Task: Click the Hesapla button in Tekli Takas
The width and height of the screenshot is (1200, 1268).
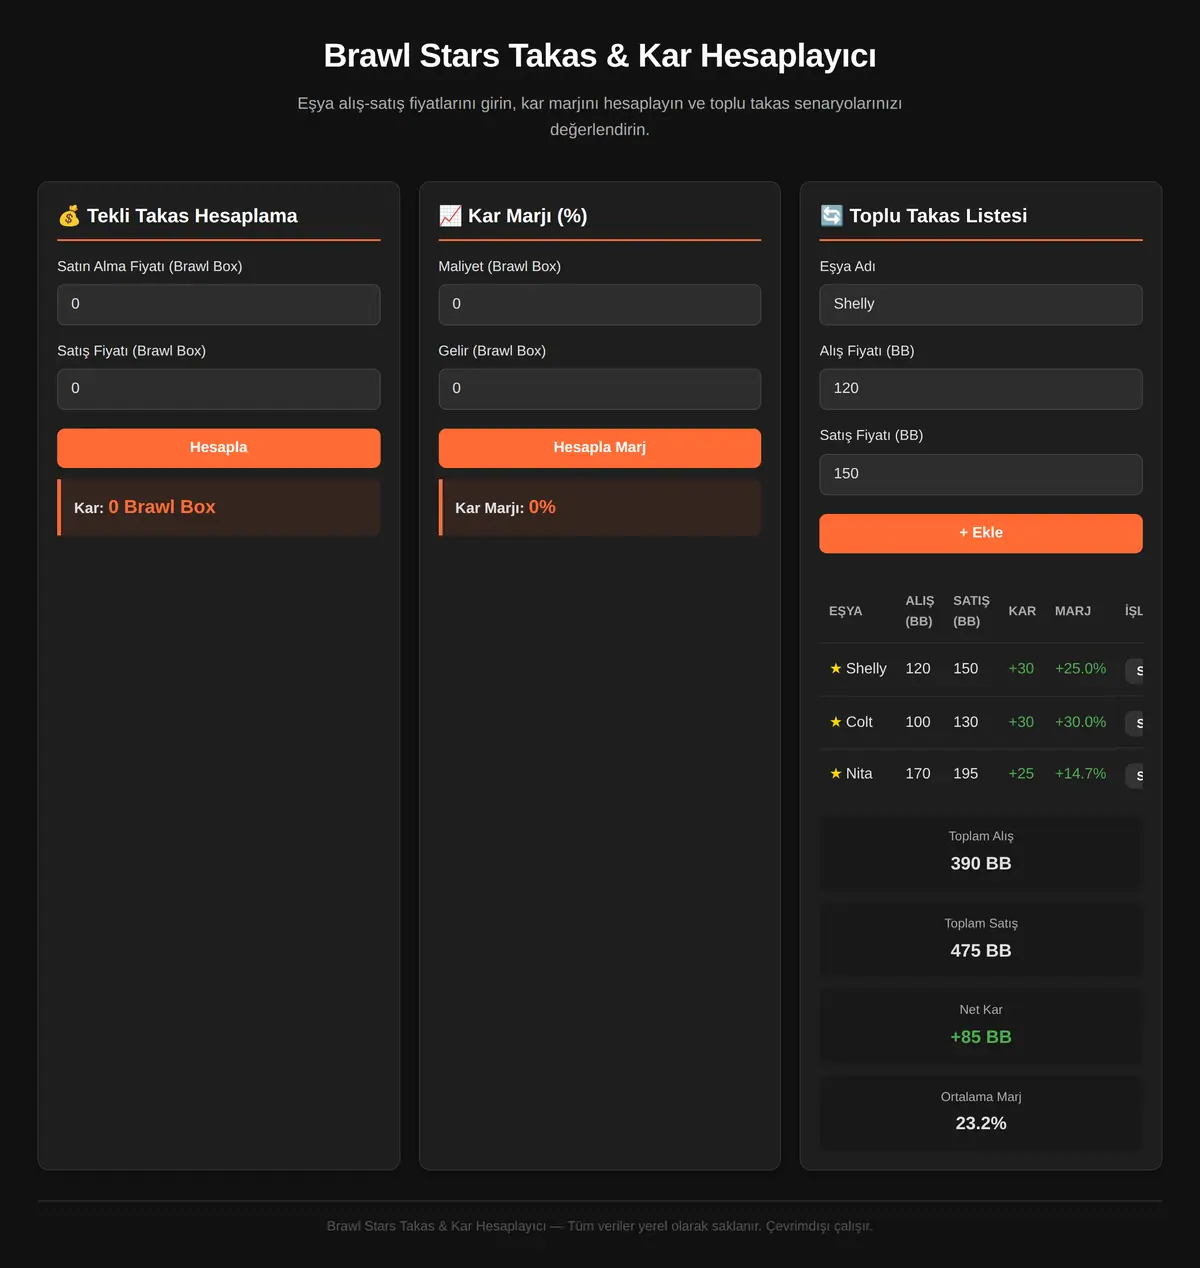Action: tap(219, 448)
